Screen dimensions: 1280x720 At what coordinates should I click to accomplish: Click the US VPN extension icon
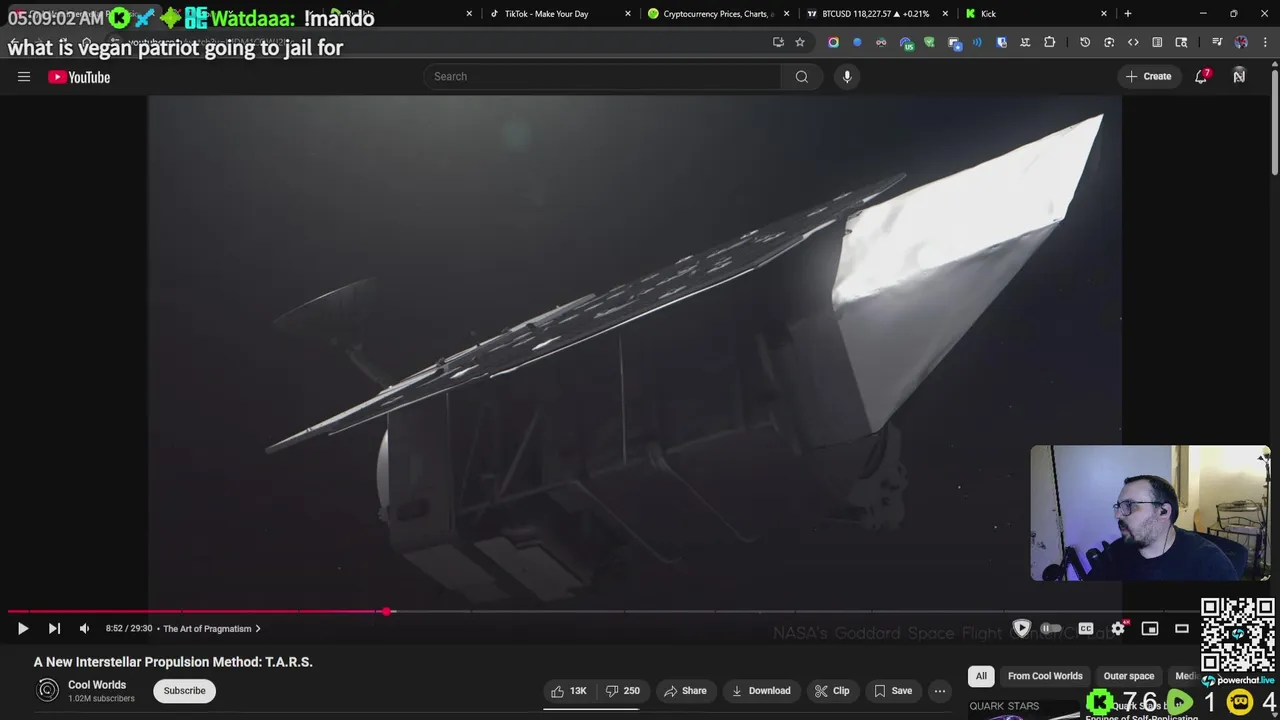(x=906, y=43)
